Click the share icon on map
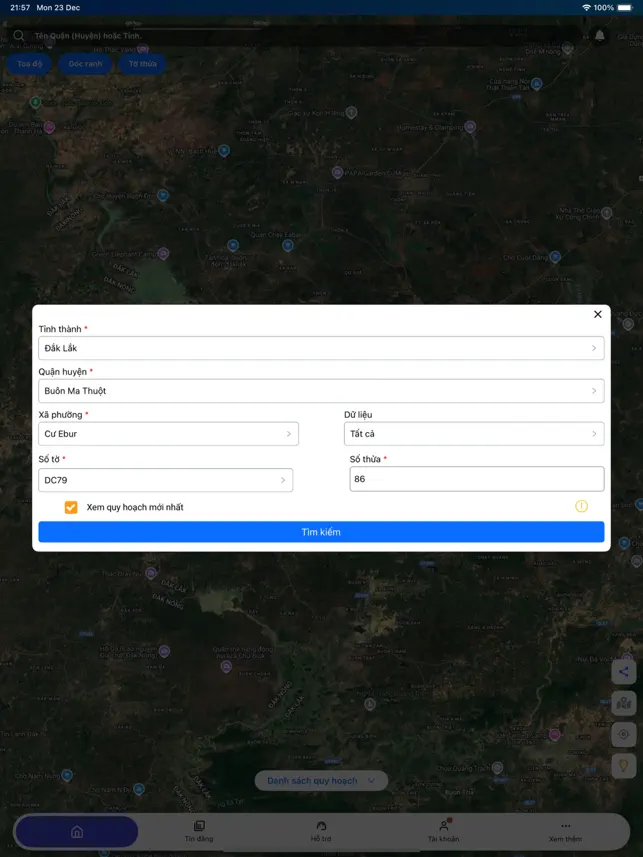643x857 pixels. [x=623, y=672]
